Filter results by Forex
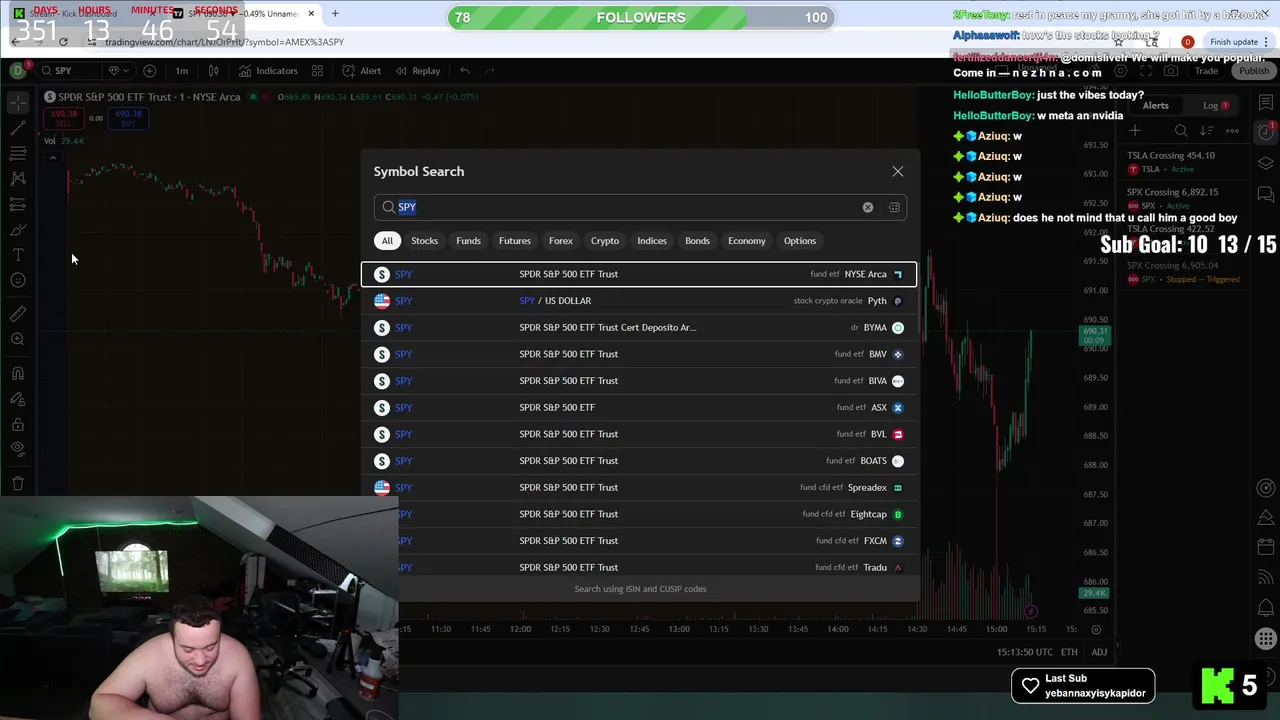This screenshot has height=720, width=1280. point(561,241)
